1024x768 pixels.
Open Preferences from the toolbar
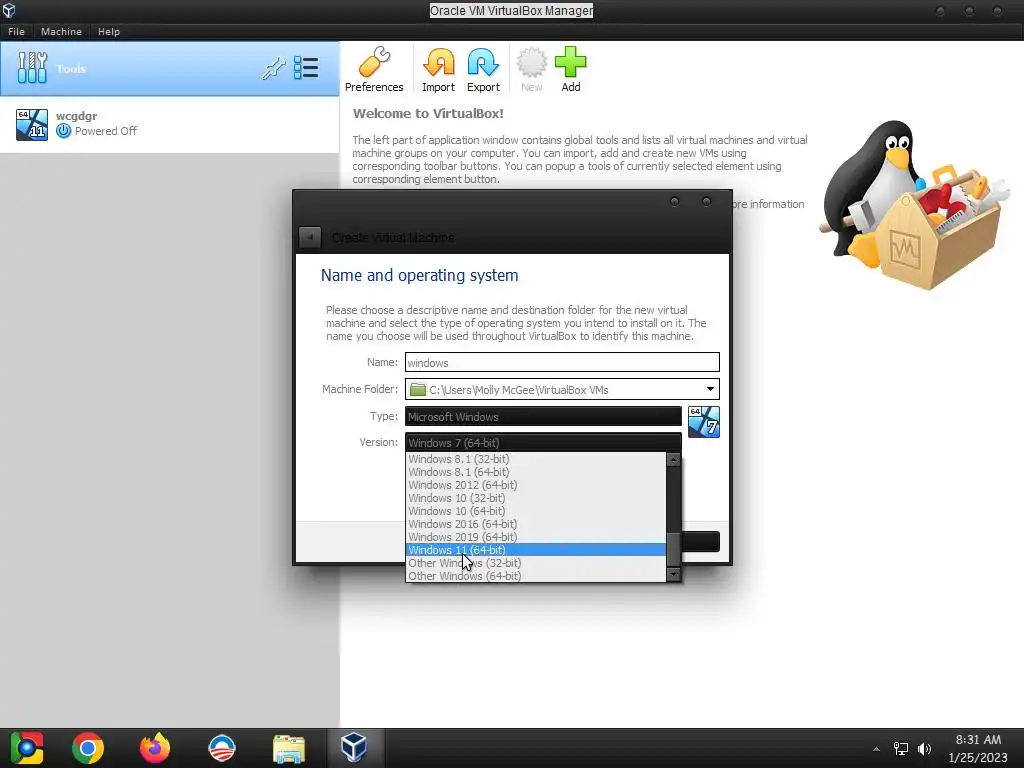point(374,70)
